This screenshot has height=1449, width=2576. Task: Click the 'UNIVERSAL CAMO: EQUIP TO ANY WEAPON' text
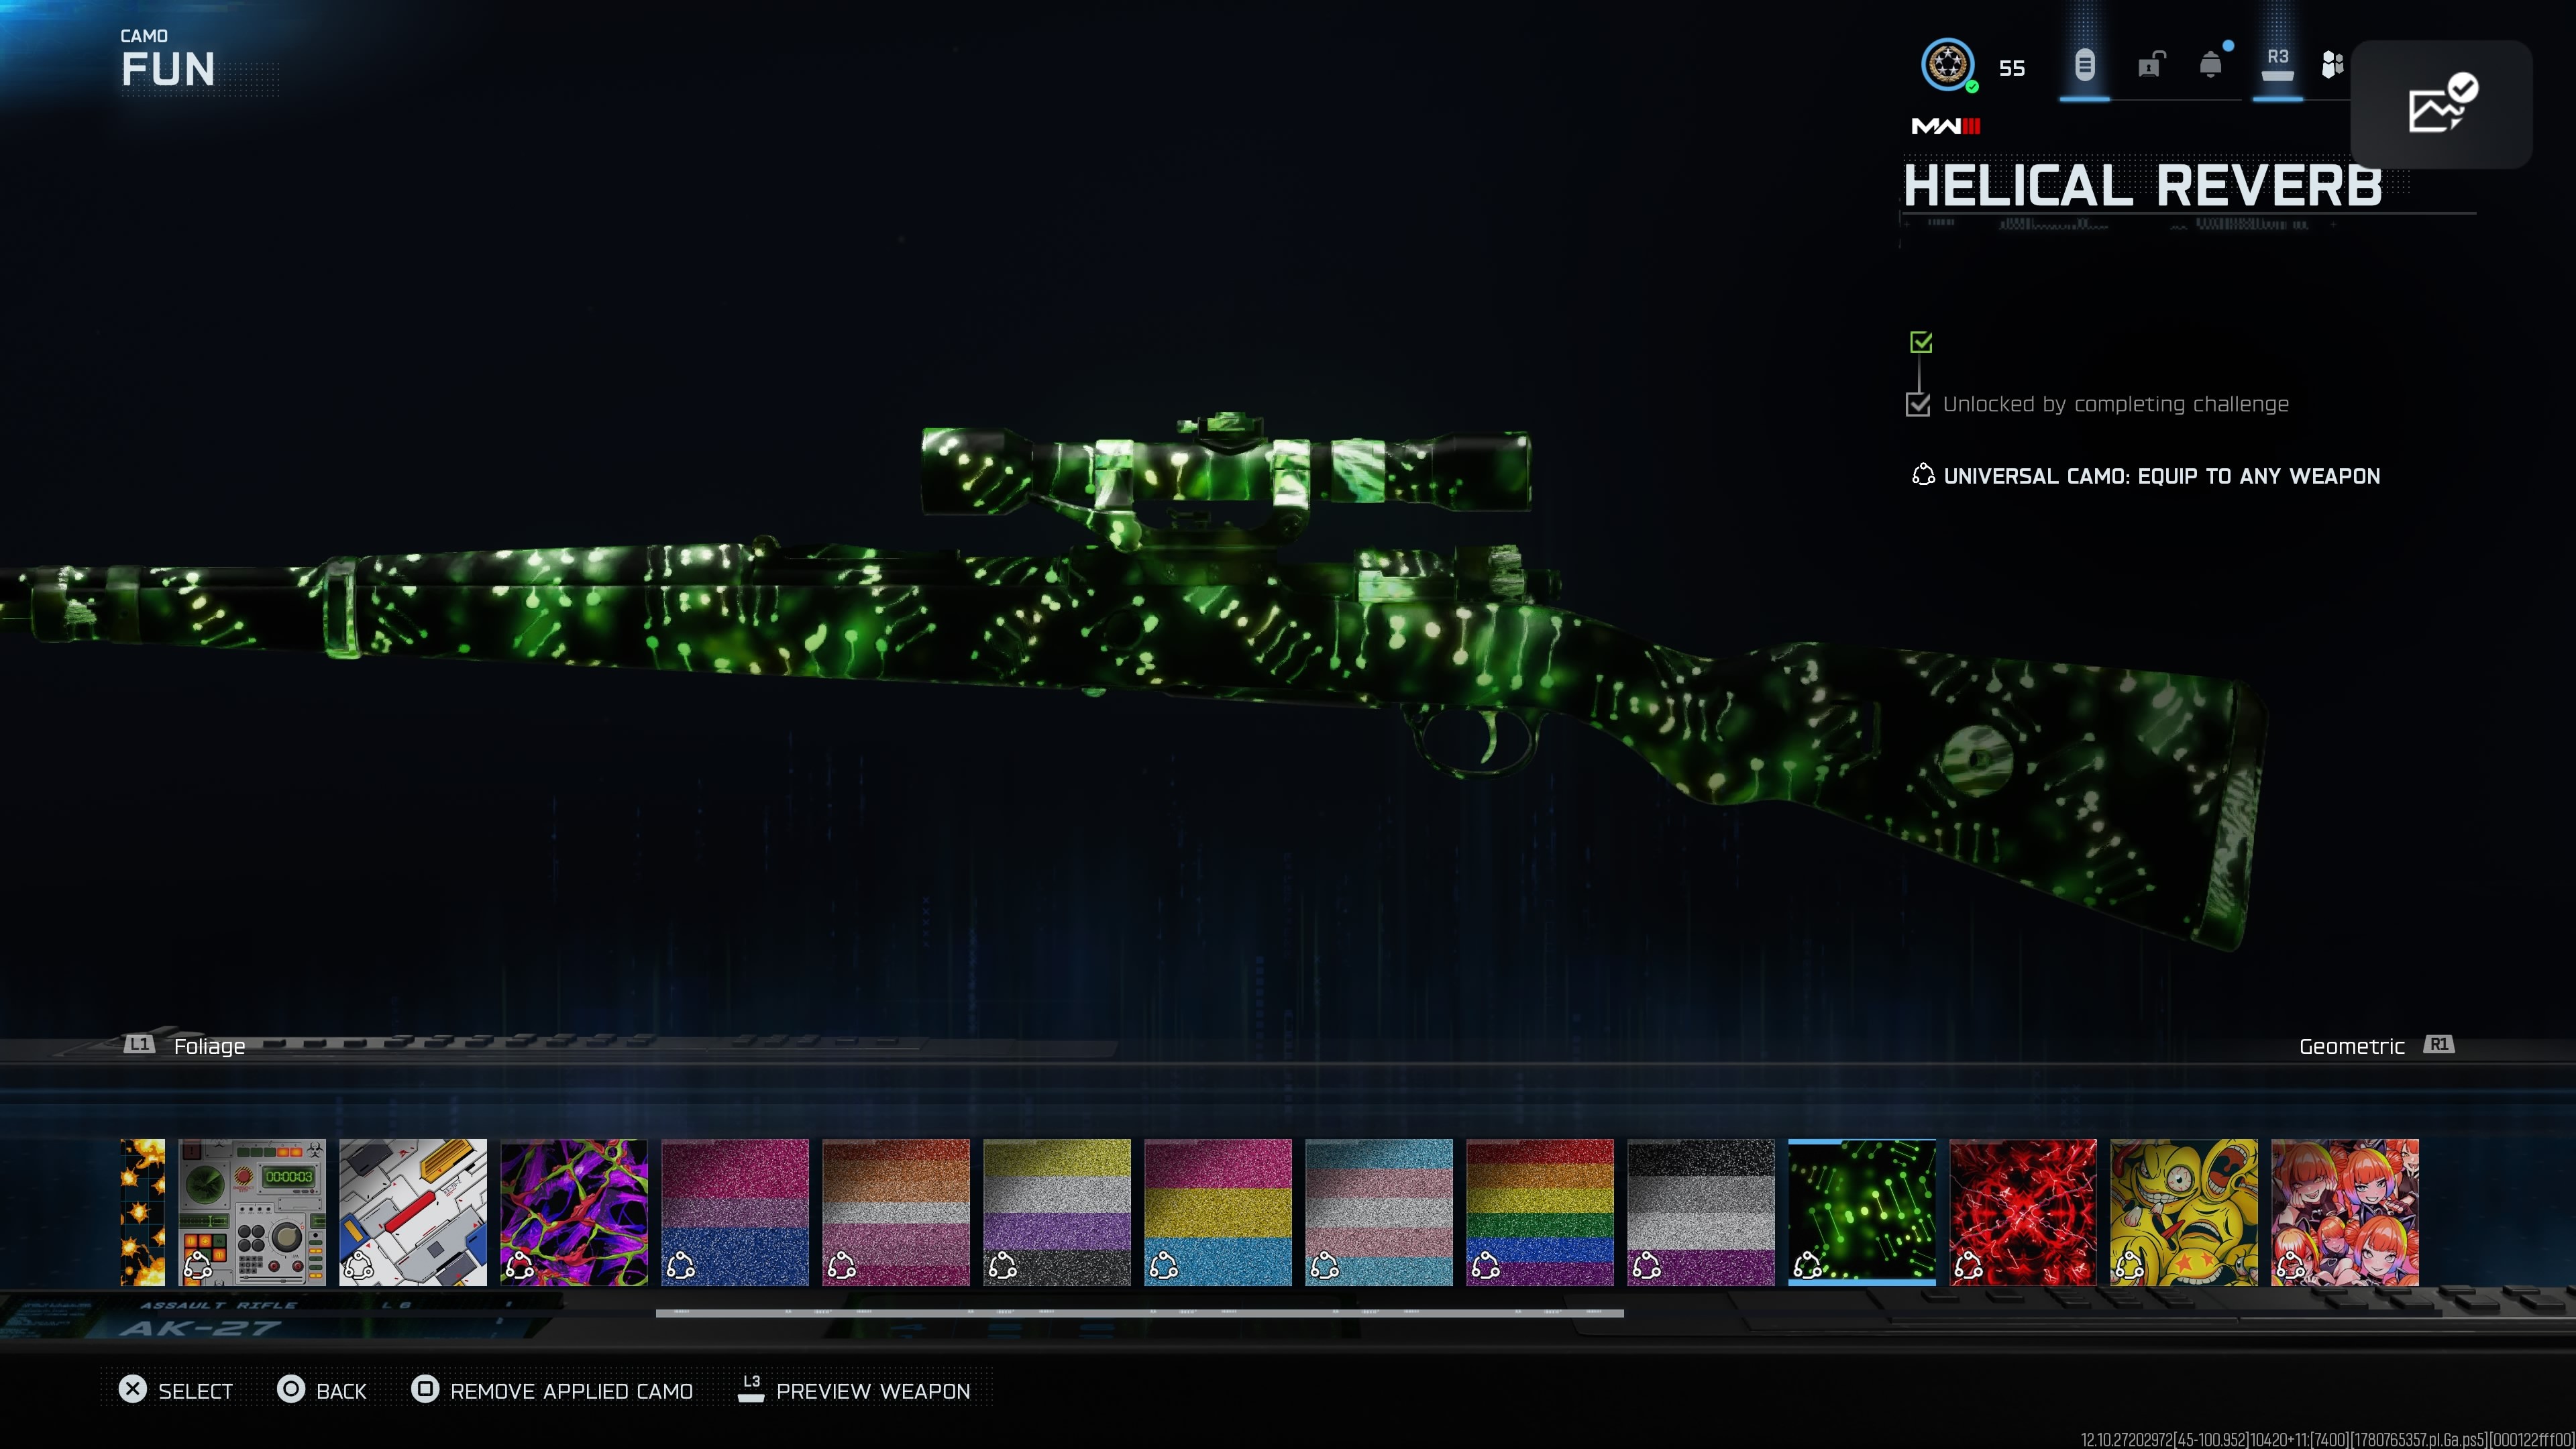coord(2162,476)
